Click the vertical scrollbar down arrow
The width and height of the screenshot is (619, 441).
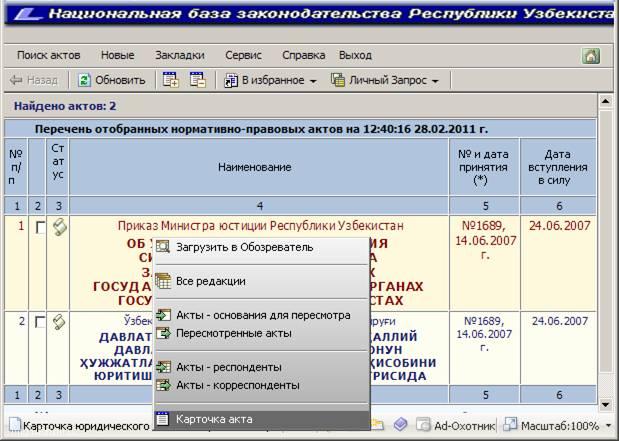[x=605, y=405]
